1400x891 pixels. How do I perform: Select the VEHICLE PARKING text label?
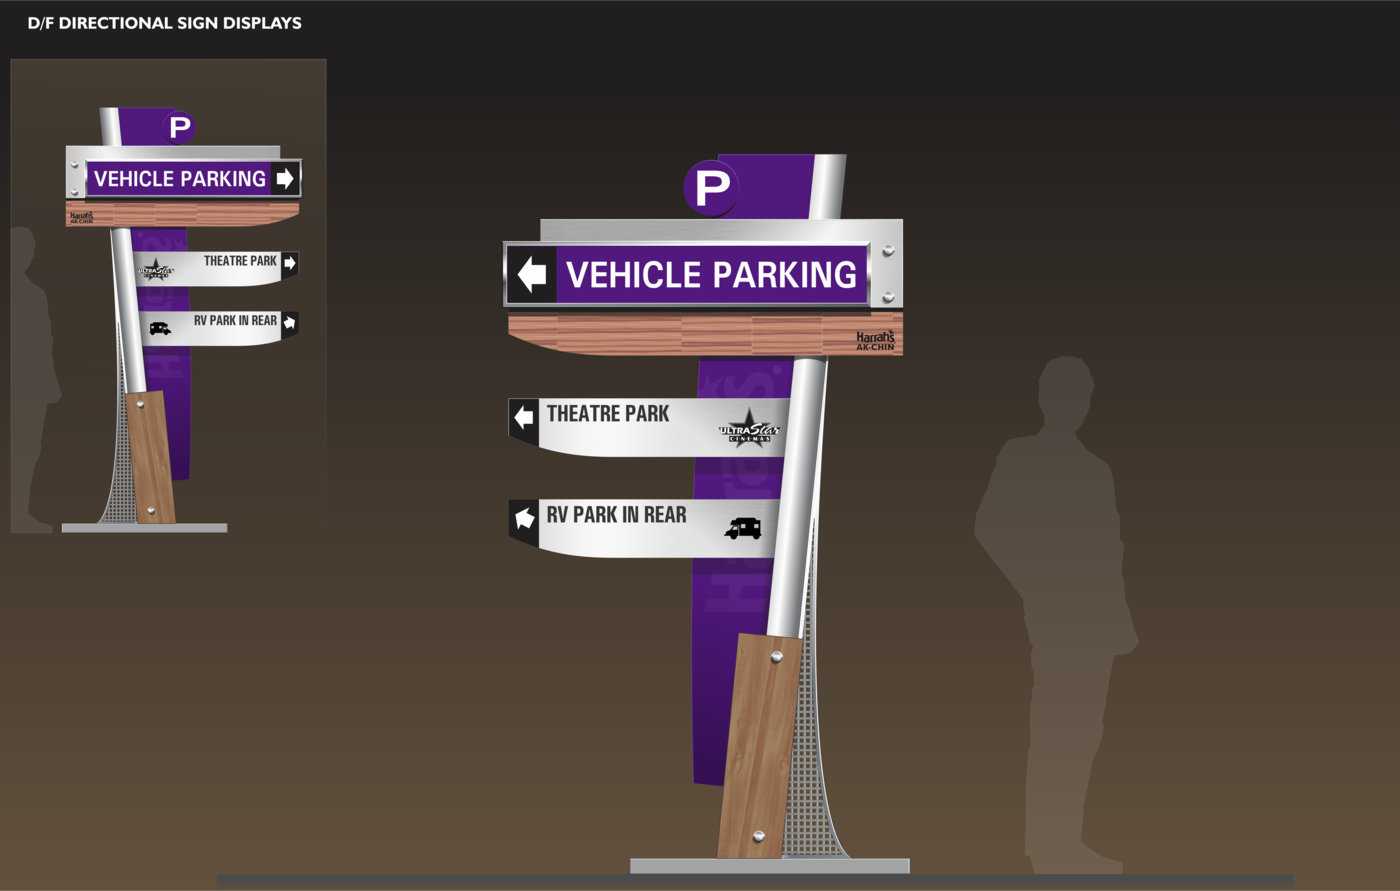point(712,272)
